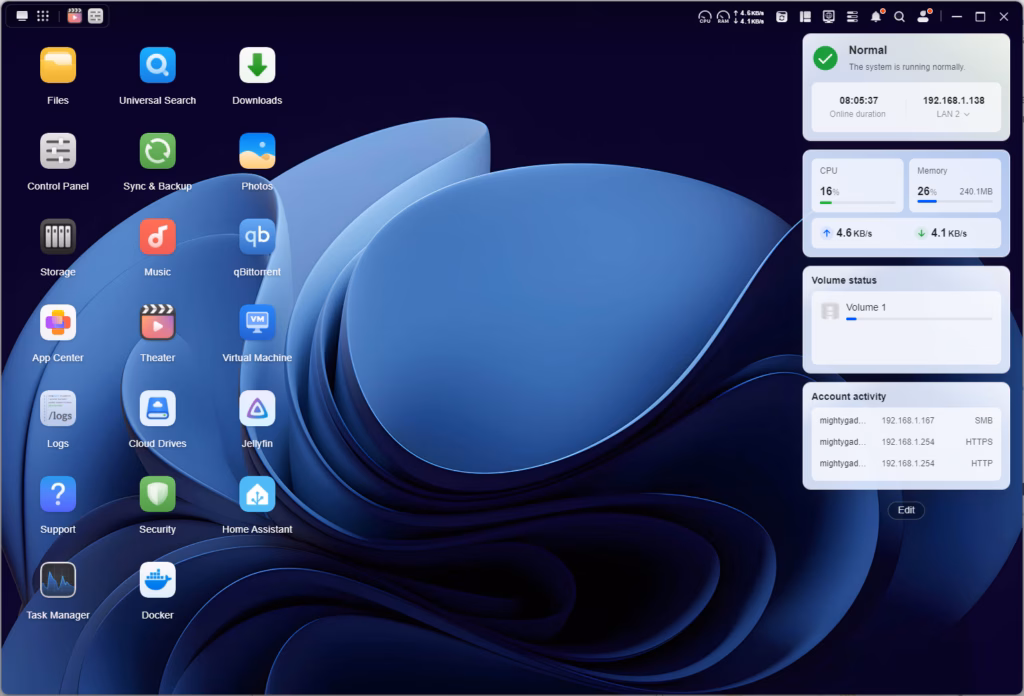Click the notification bell in top bar
1024x696 pixels.
[x=876, y=17]
